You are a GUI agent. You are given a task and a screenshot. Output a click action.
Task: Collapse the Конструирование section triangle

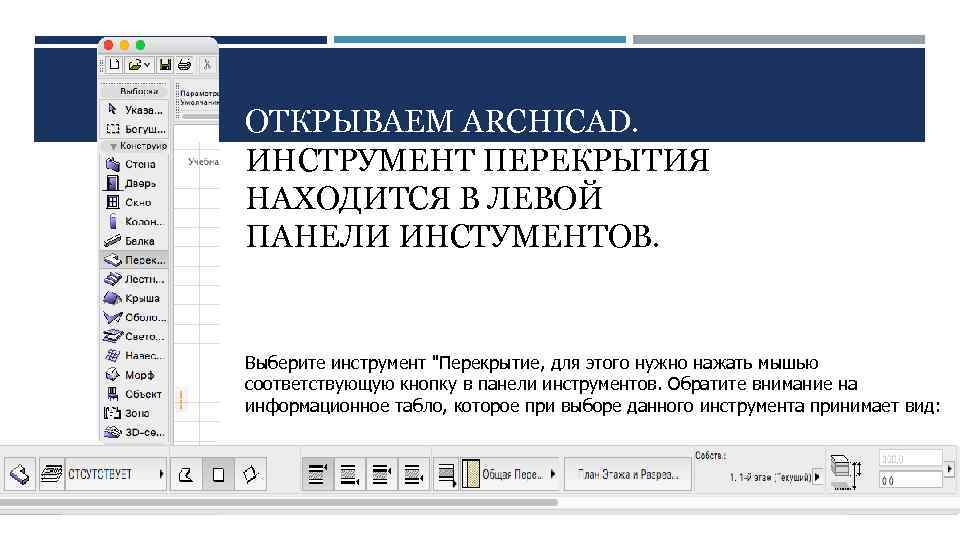[113, 146]
